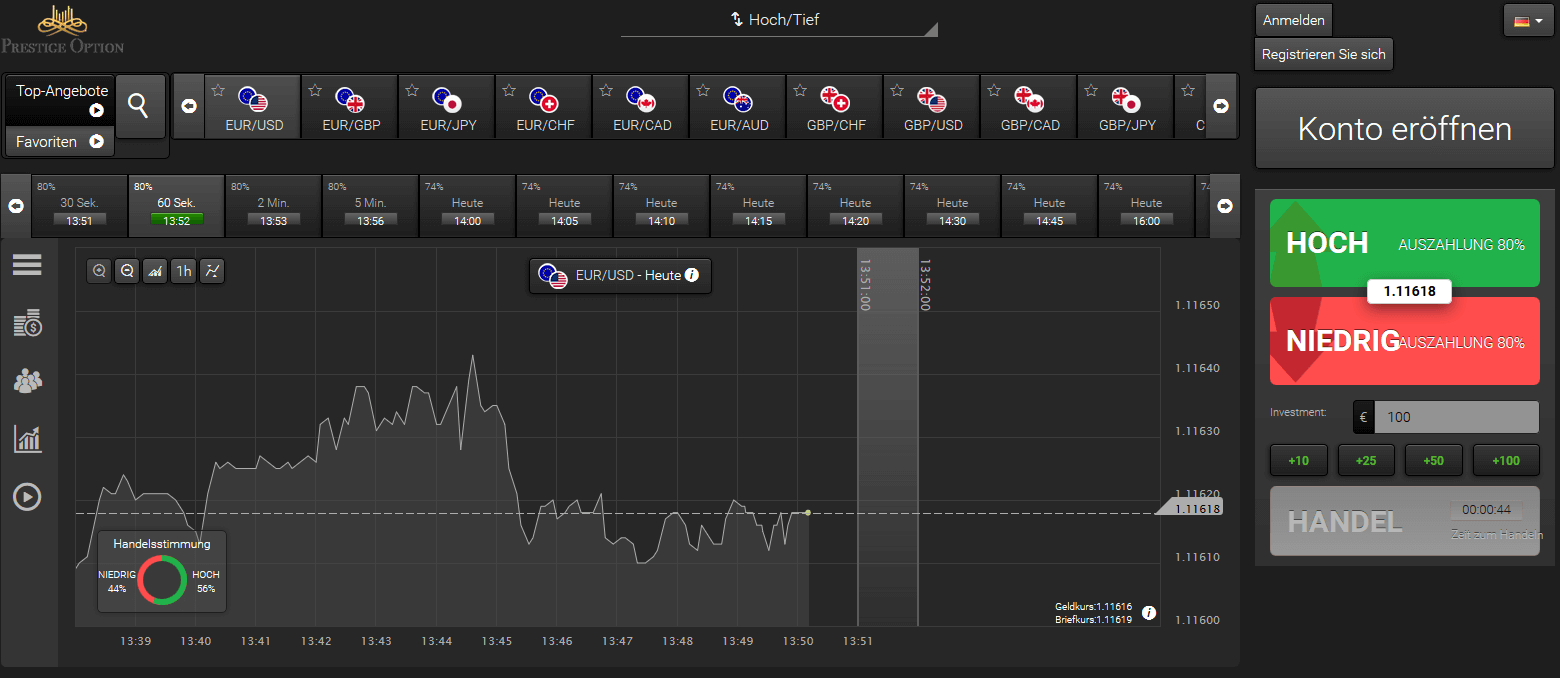Expand the Top-Angebote list
The image size is (1560, 678).
[x=60, y=100]
